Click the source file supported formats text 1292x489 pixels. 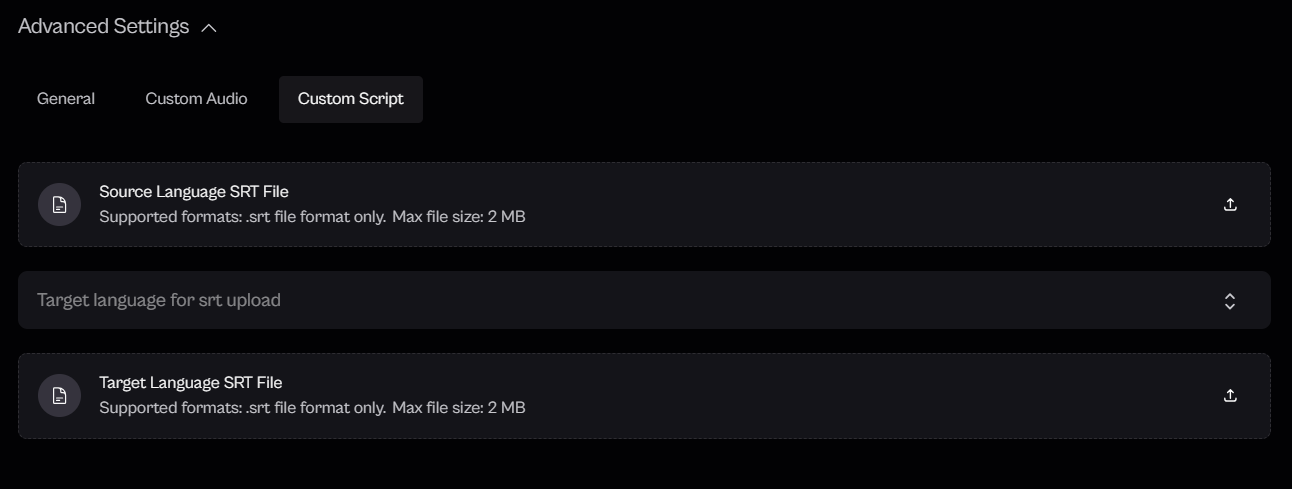pos(242,216)
